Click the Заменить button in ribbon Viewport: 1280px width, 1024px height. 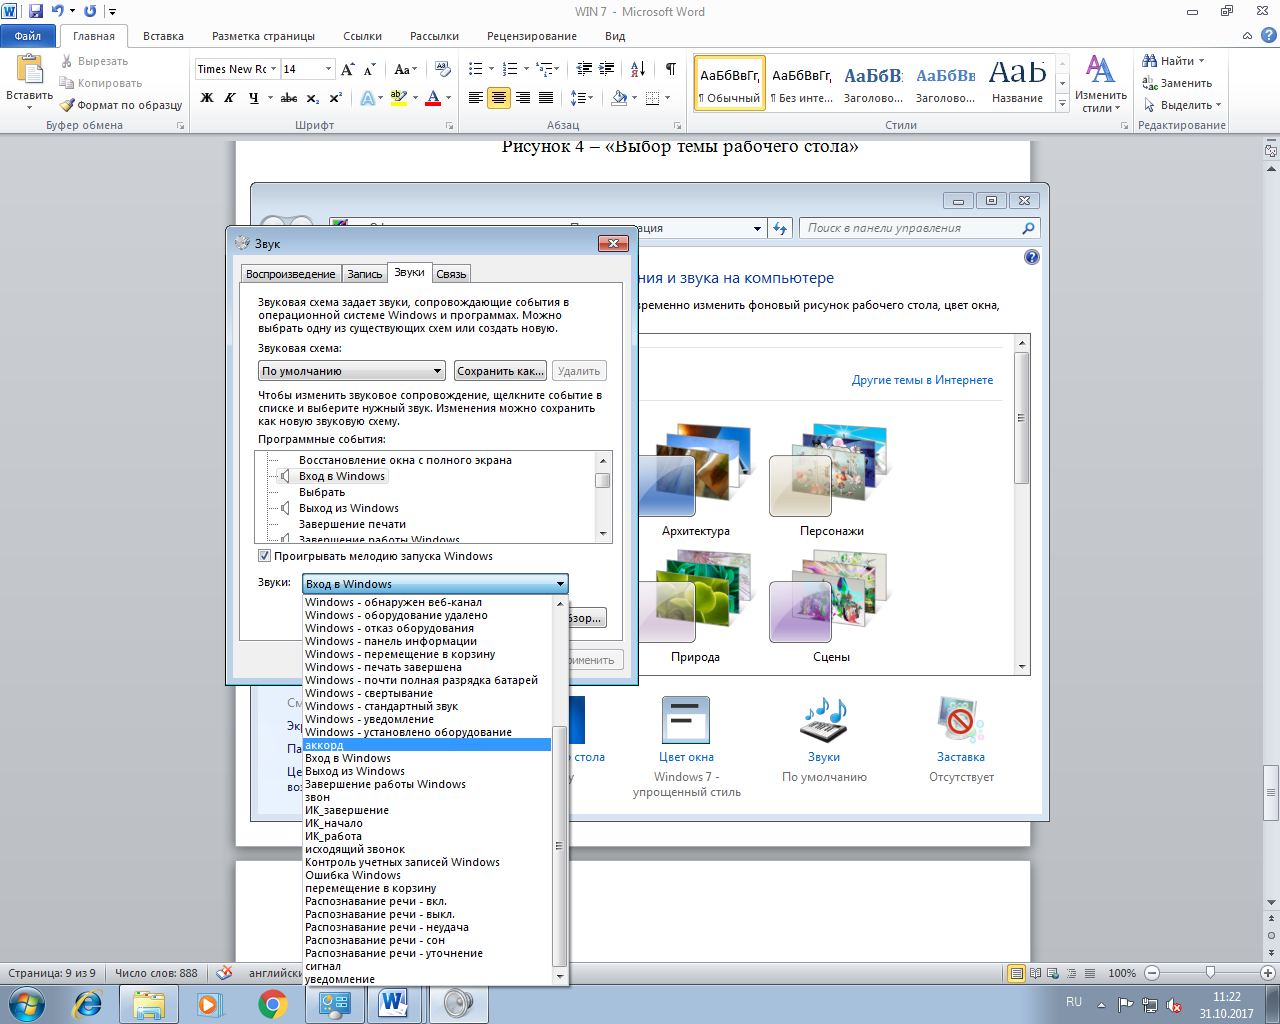1177,83
